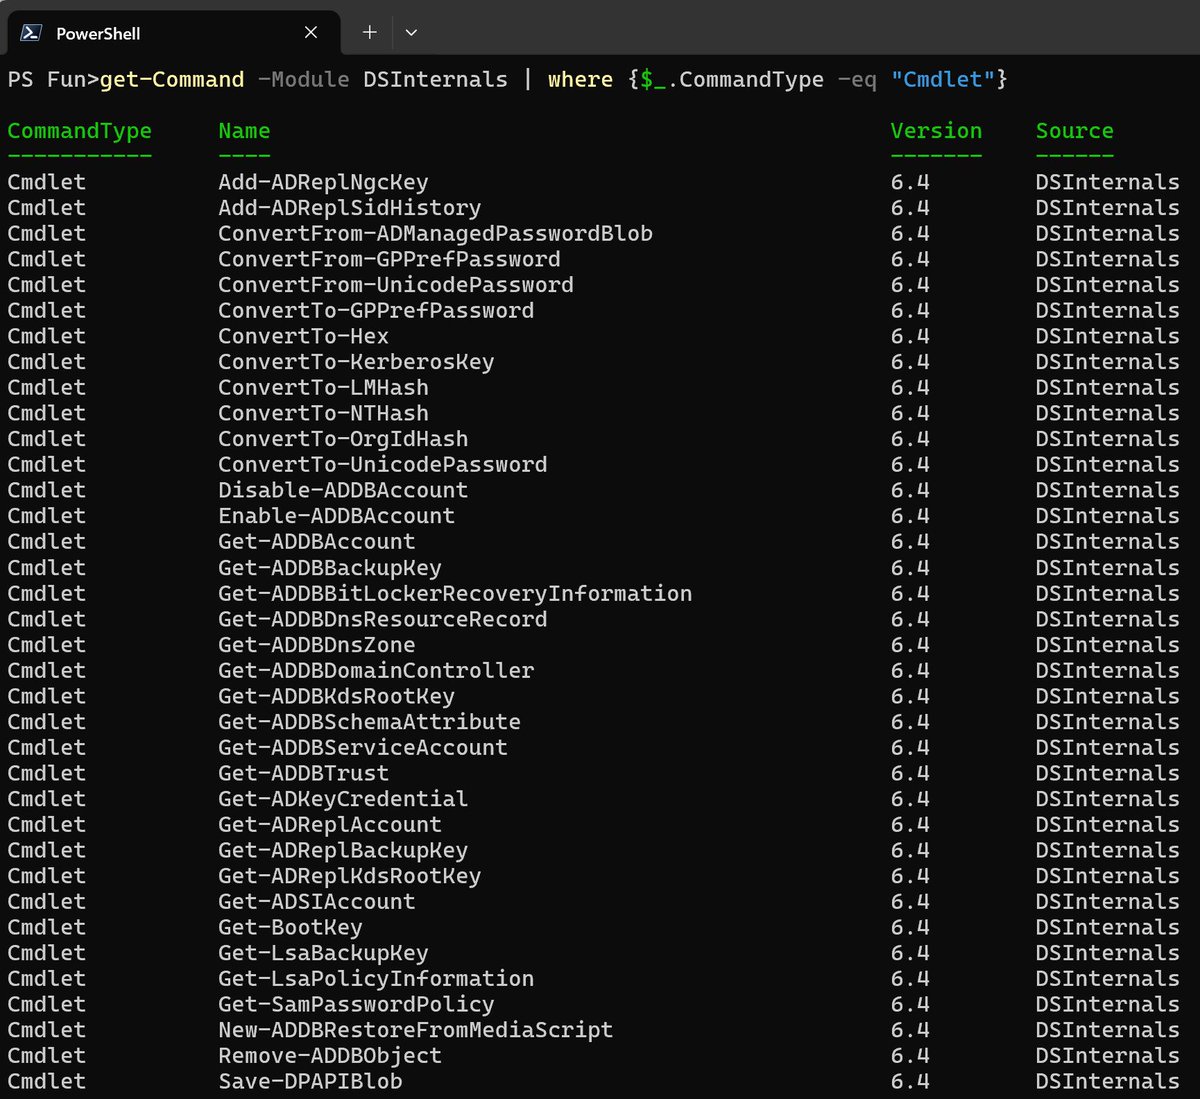Click ConvertFrom-GPPrefPassword

click(389, 259)
